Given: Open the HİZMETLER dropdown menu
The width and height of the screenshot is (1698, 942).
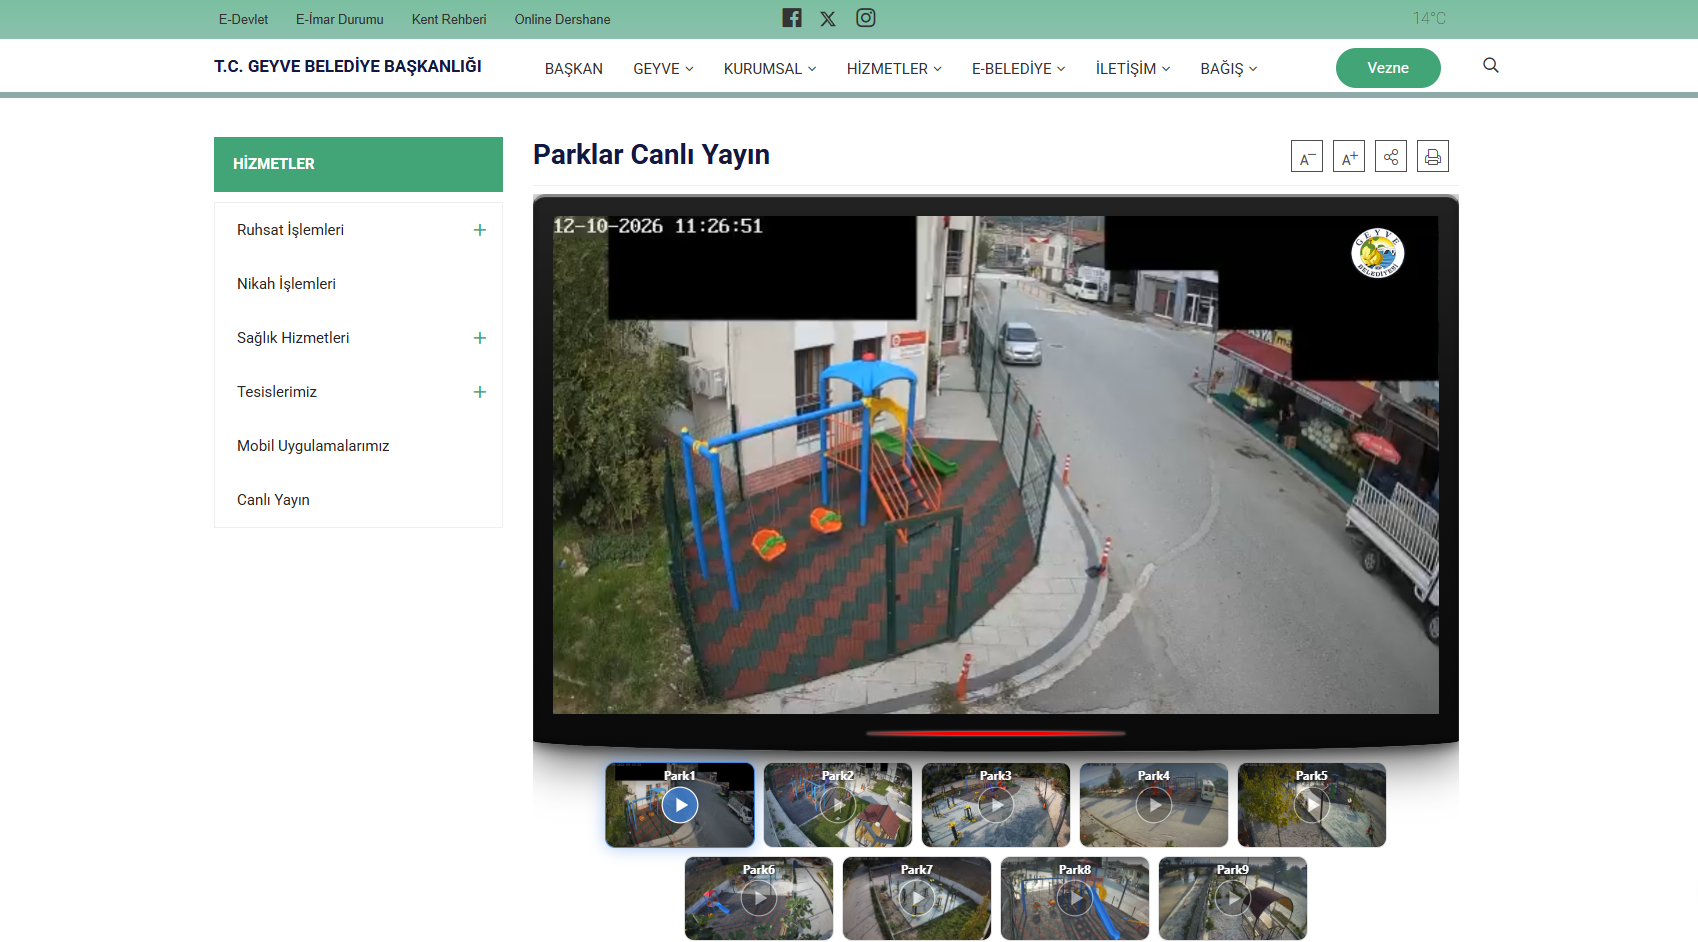Looking at the screenshot, I should (894, 69).
